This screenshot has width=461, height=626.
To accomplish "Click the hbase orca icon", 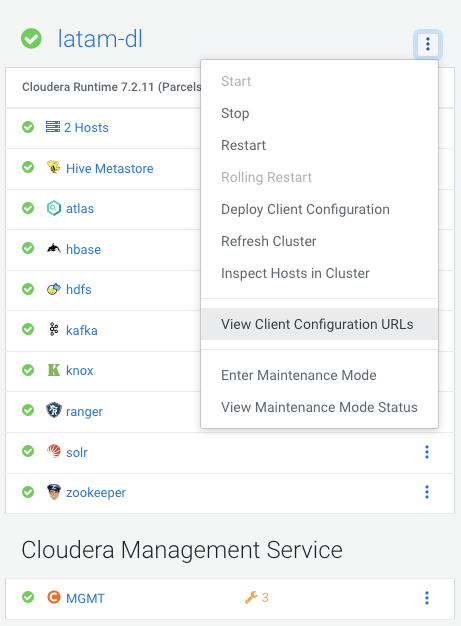I will [x=53, y=249].
